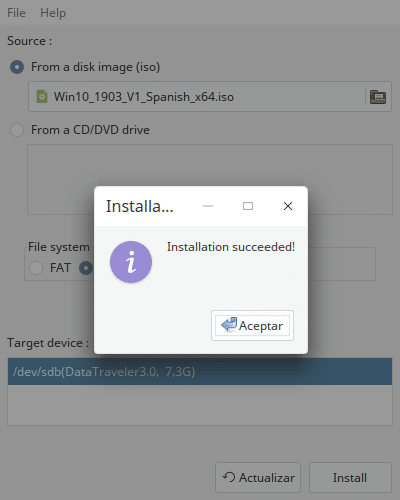Click the empty area below target device

coord(200,405)
